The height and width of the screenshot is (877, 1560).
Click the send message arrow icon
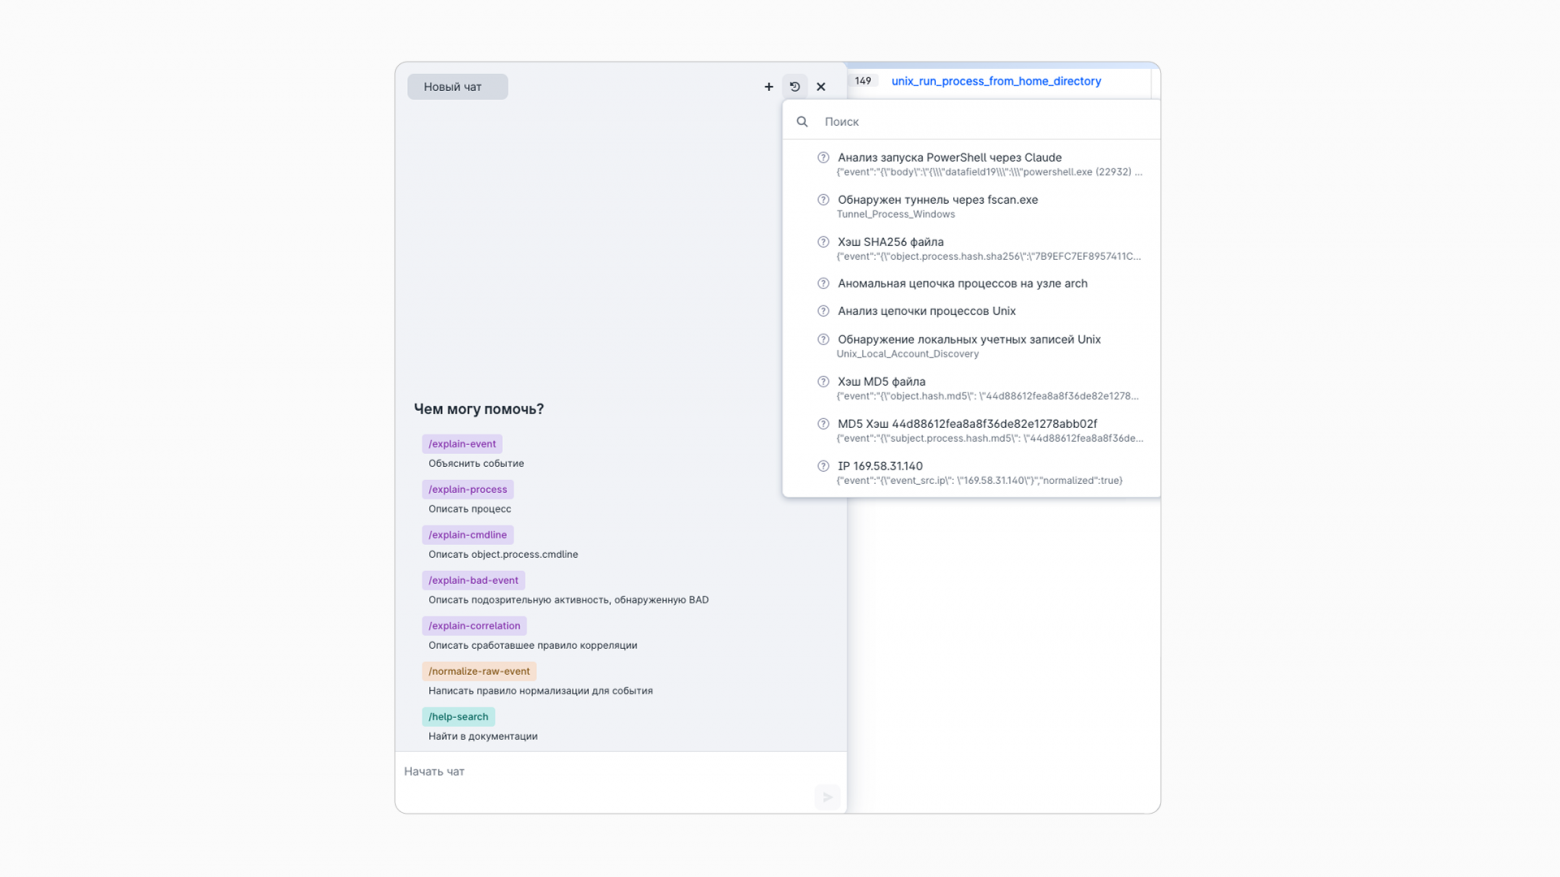click(x=827, y=797)
